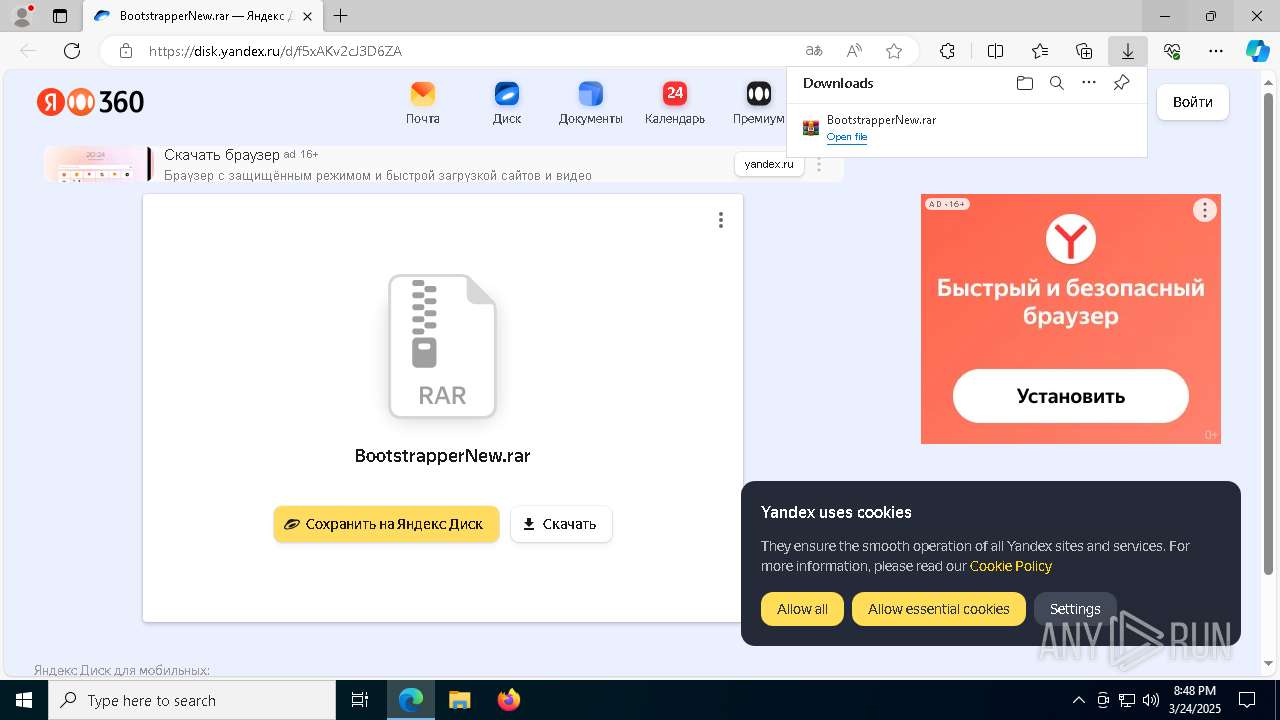Click the browser Downloads toolbar icon

coord(1127,51)
